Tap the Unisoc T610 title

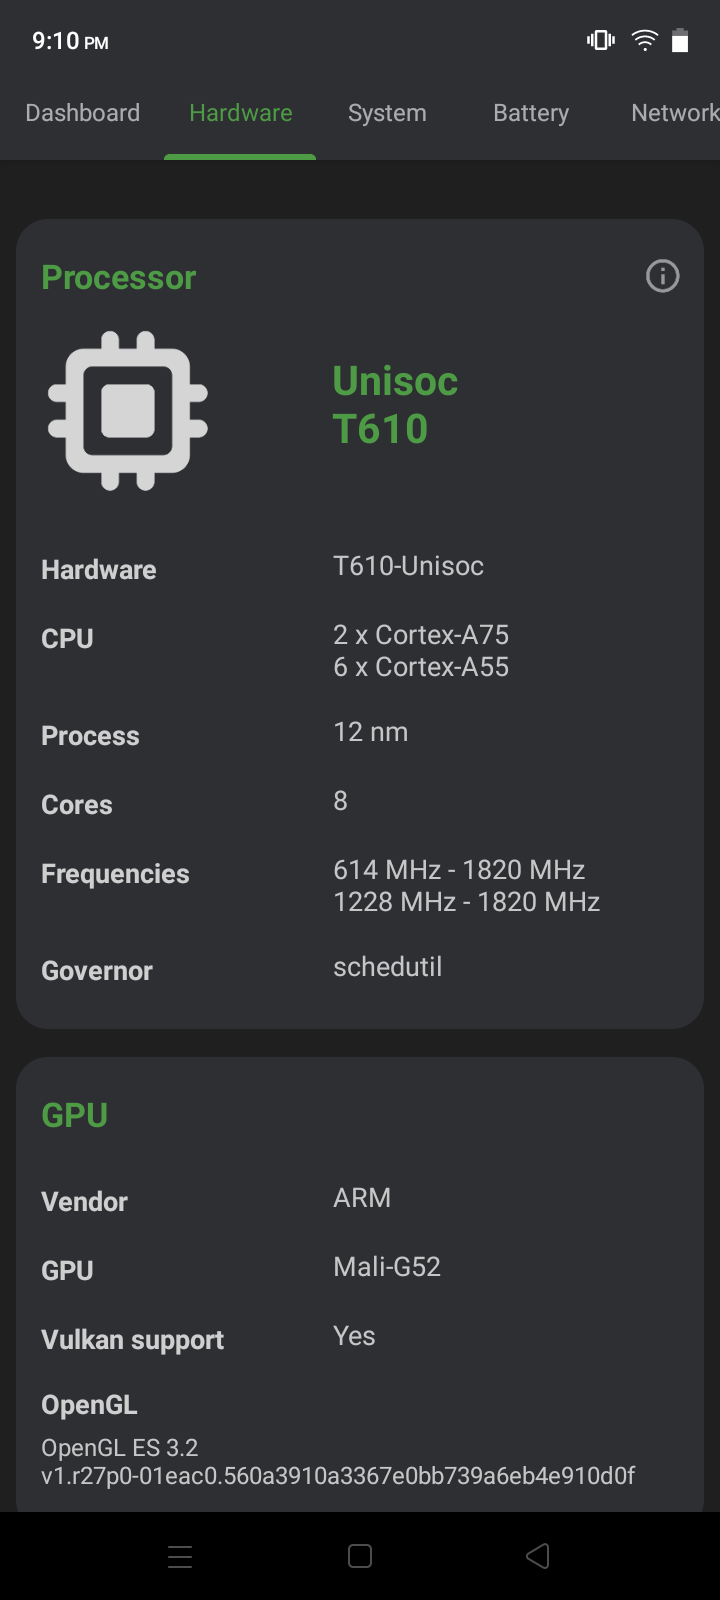coord(395,403)
